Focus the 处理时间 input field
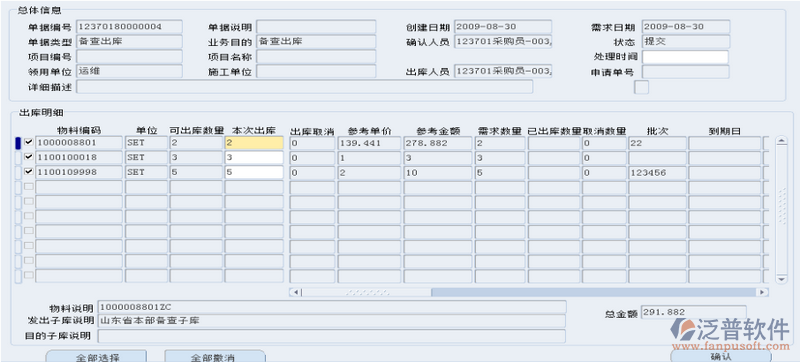800x362 pixels. pyautogui.click(x=685, y=57)
